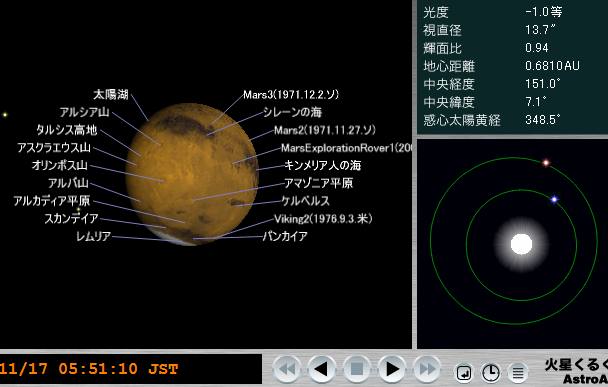Click the アスクラエウス山 label
Image resolution: width=608 pixels, height=387 pixels.
pos(54,148)
